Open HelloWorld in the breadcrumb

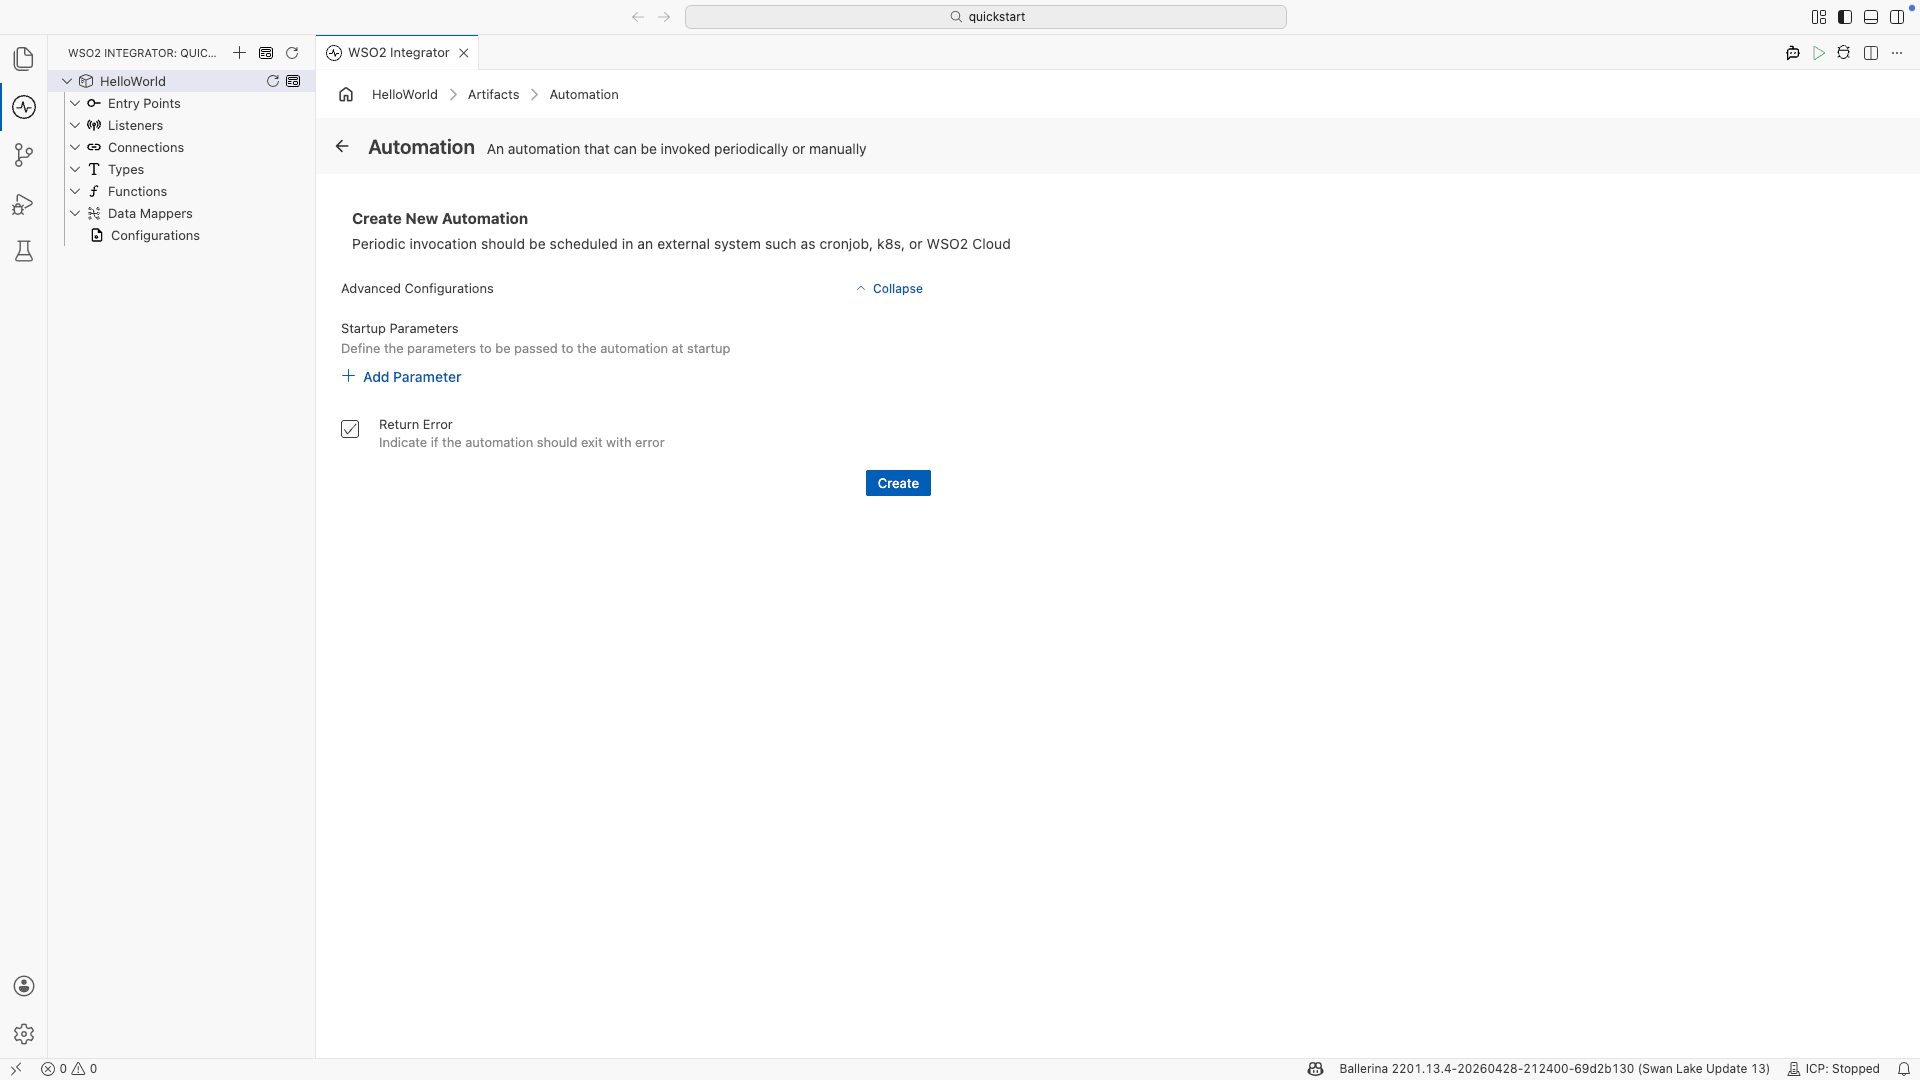click(x=405, y=95)
